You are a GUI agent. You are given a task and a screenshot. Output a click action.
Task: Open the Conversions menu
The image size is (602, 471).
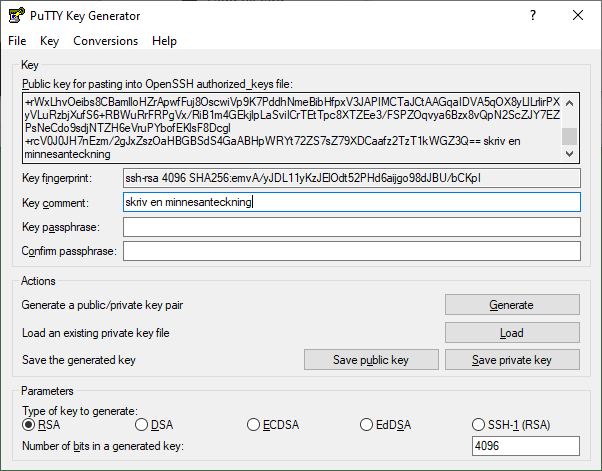pyautogui.click(x=106, y=41)
